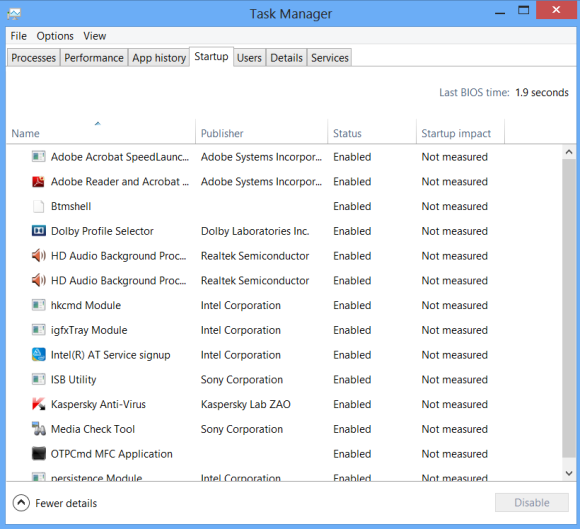Open the Options menu
Viewport: 580px width, 529px height.
click(x=55, y=36)
